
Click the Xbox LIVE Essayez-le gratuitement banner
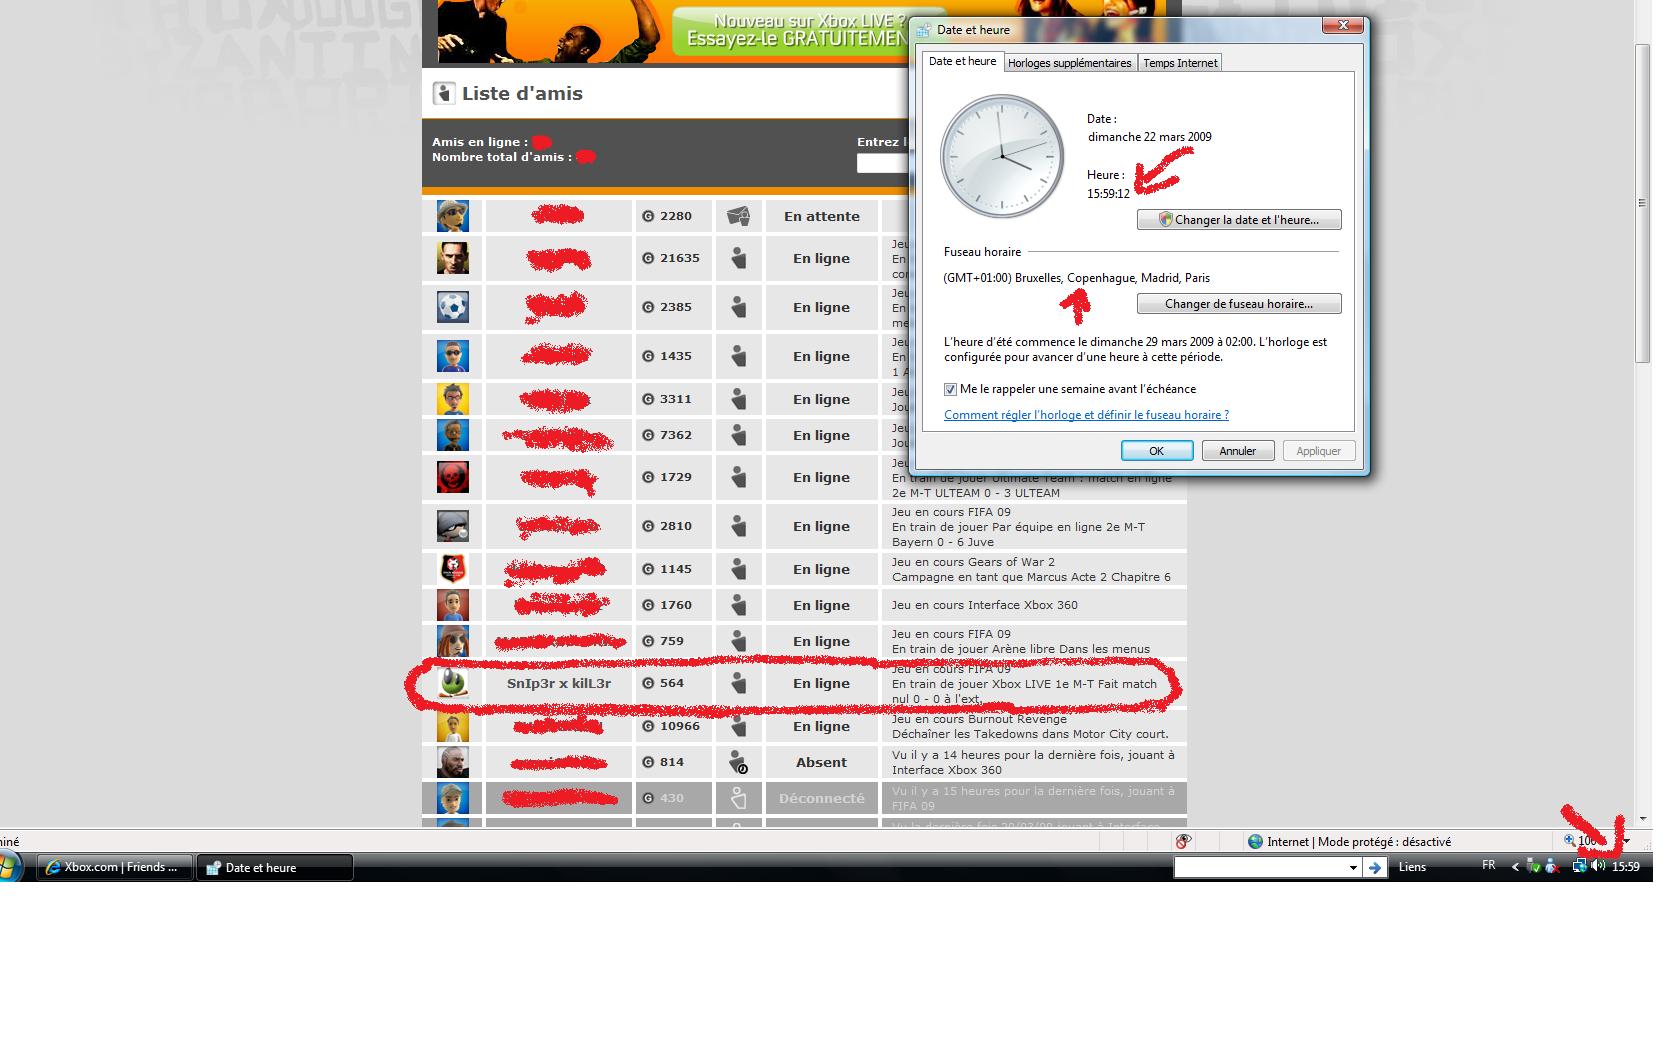pos(790,31)
